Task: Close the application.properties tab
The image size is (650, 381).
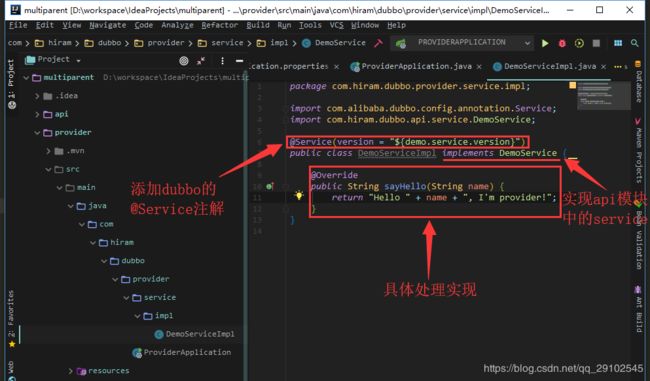Action: point(336,67)
